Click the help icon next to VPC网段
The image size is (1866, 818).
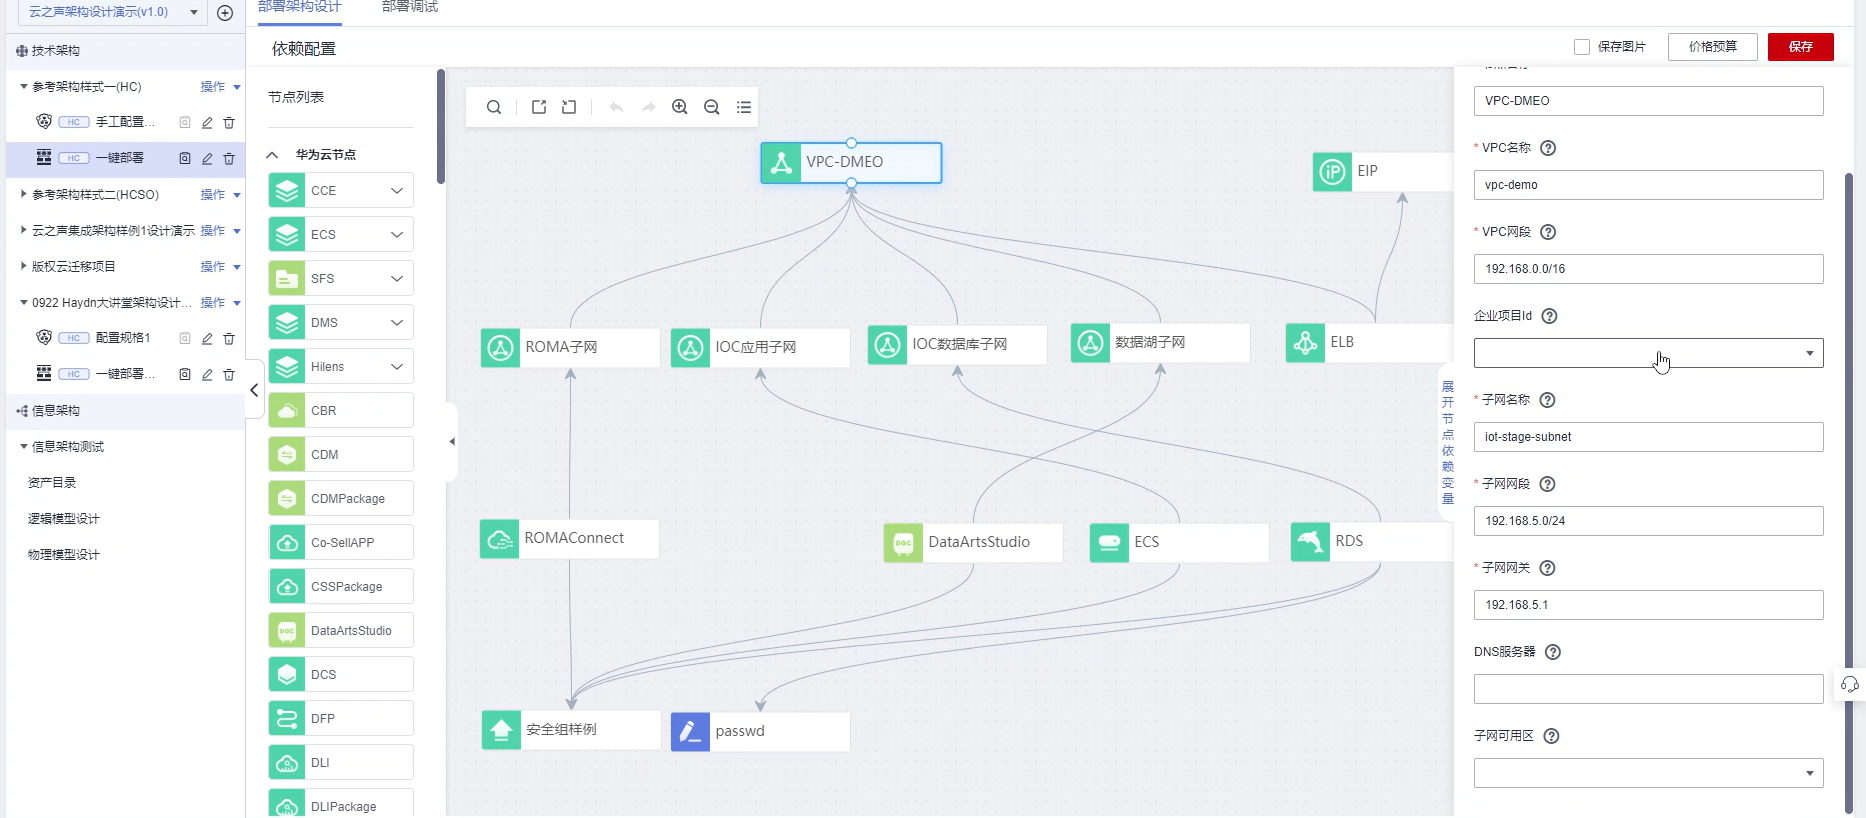point(1548,232)
